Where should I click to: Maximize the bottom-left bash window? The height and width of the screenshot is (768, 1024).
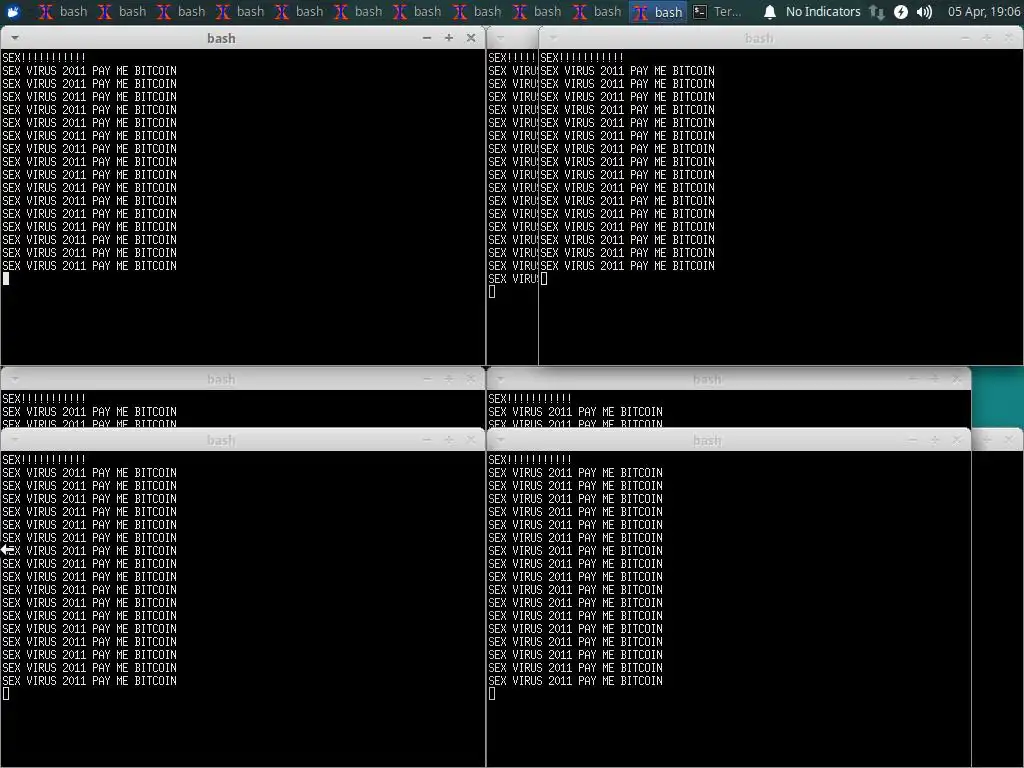pos(449,440)
